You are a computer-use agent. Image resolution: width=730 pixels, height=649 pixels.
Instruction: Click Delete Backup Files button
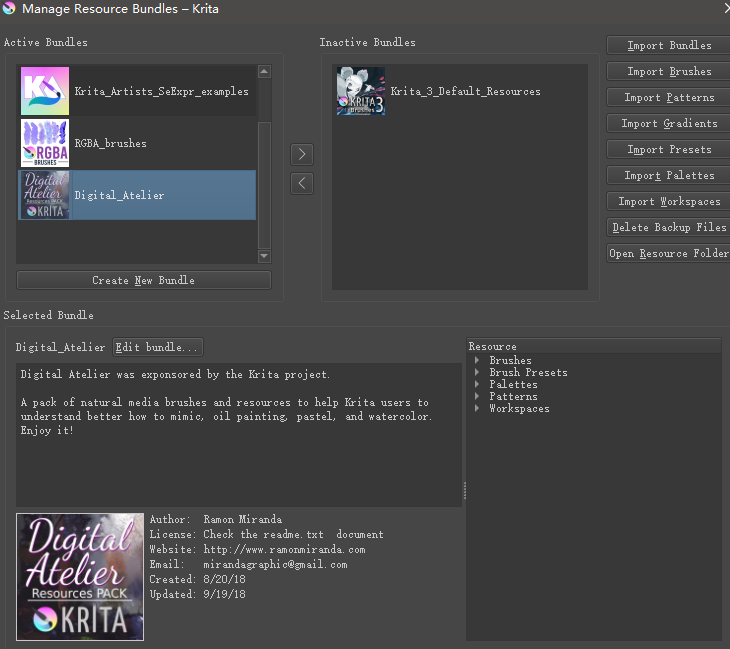pos(669,227)
